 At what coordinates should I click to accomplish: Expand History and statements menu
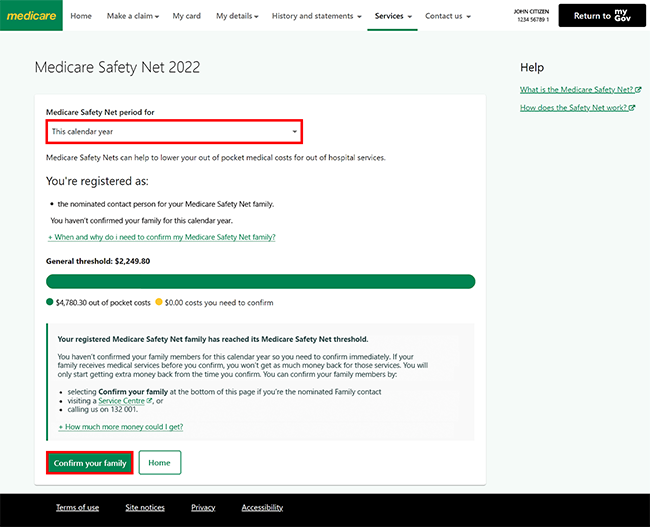pos(317,16)
